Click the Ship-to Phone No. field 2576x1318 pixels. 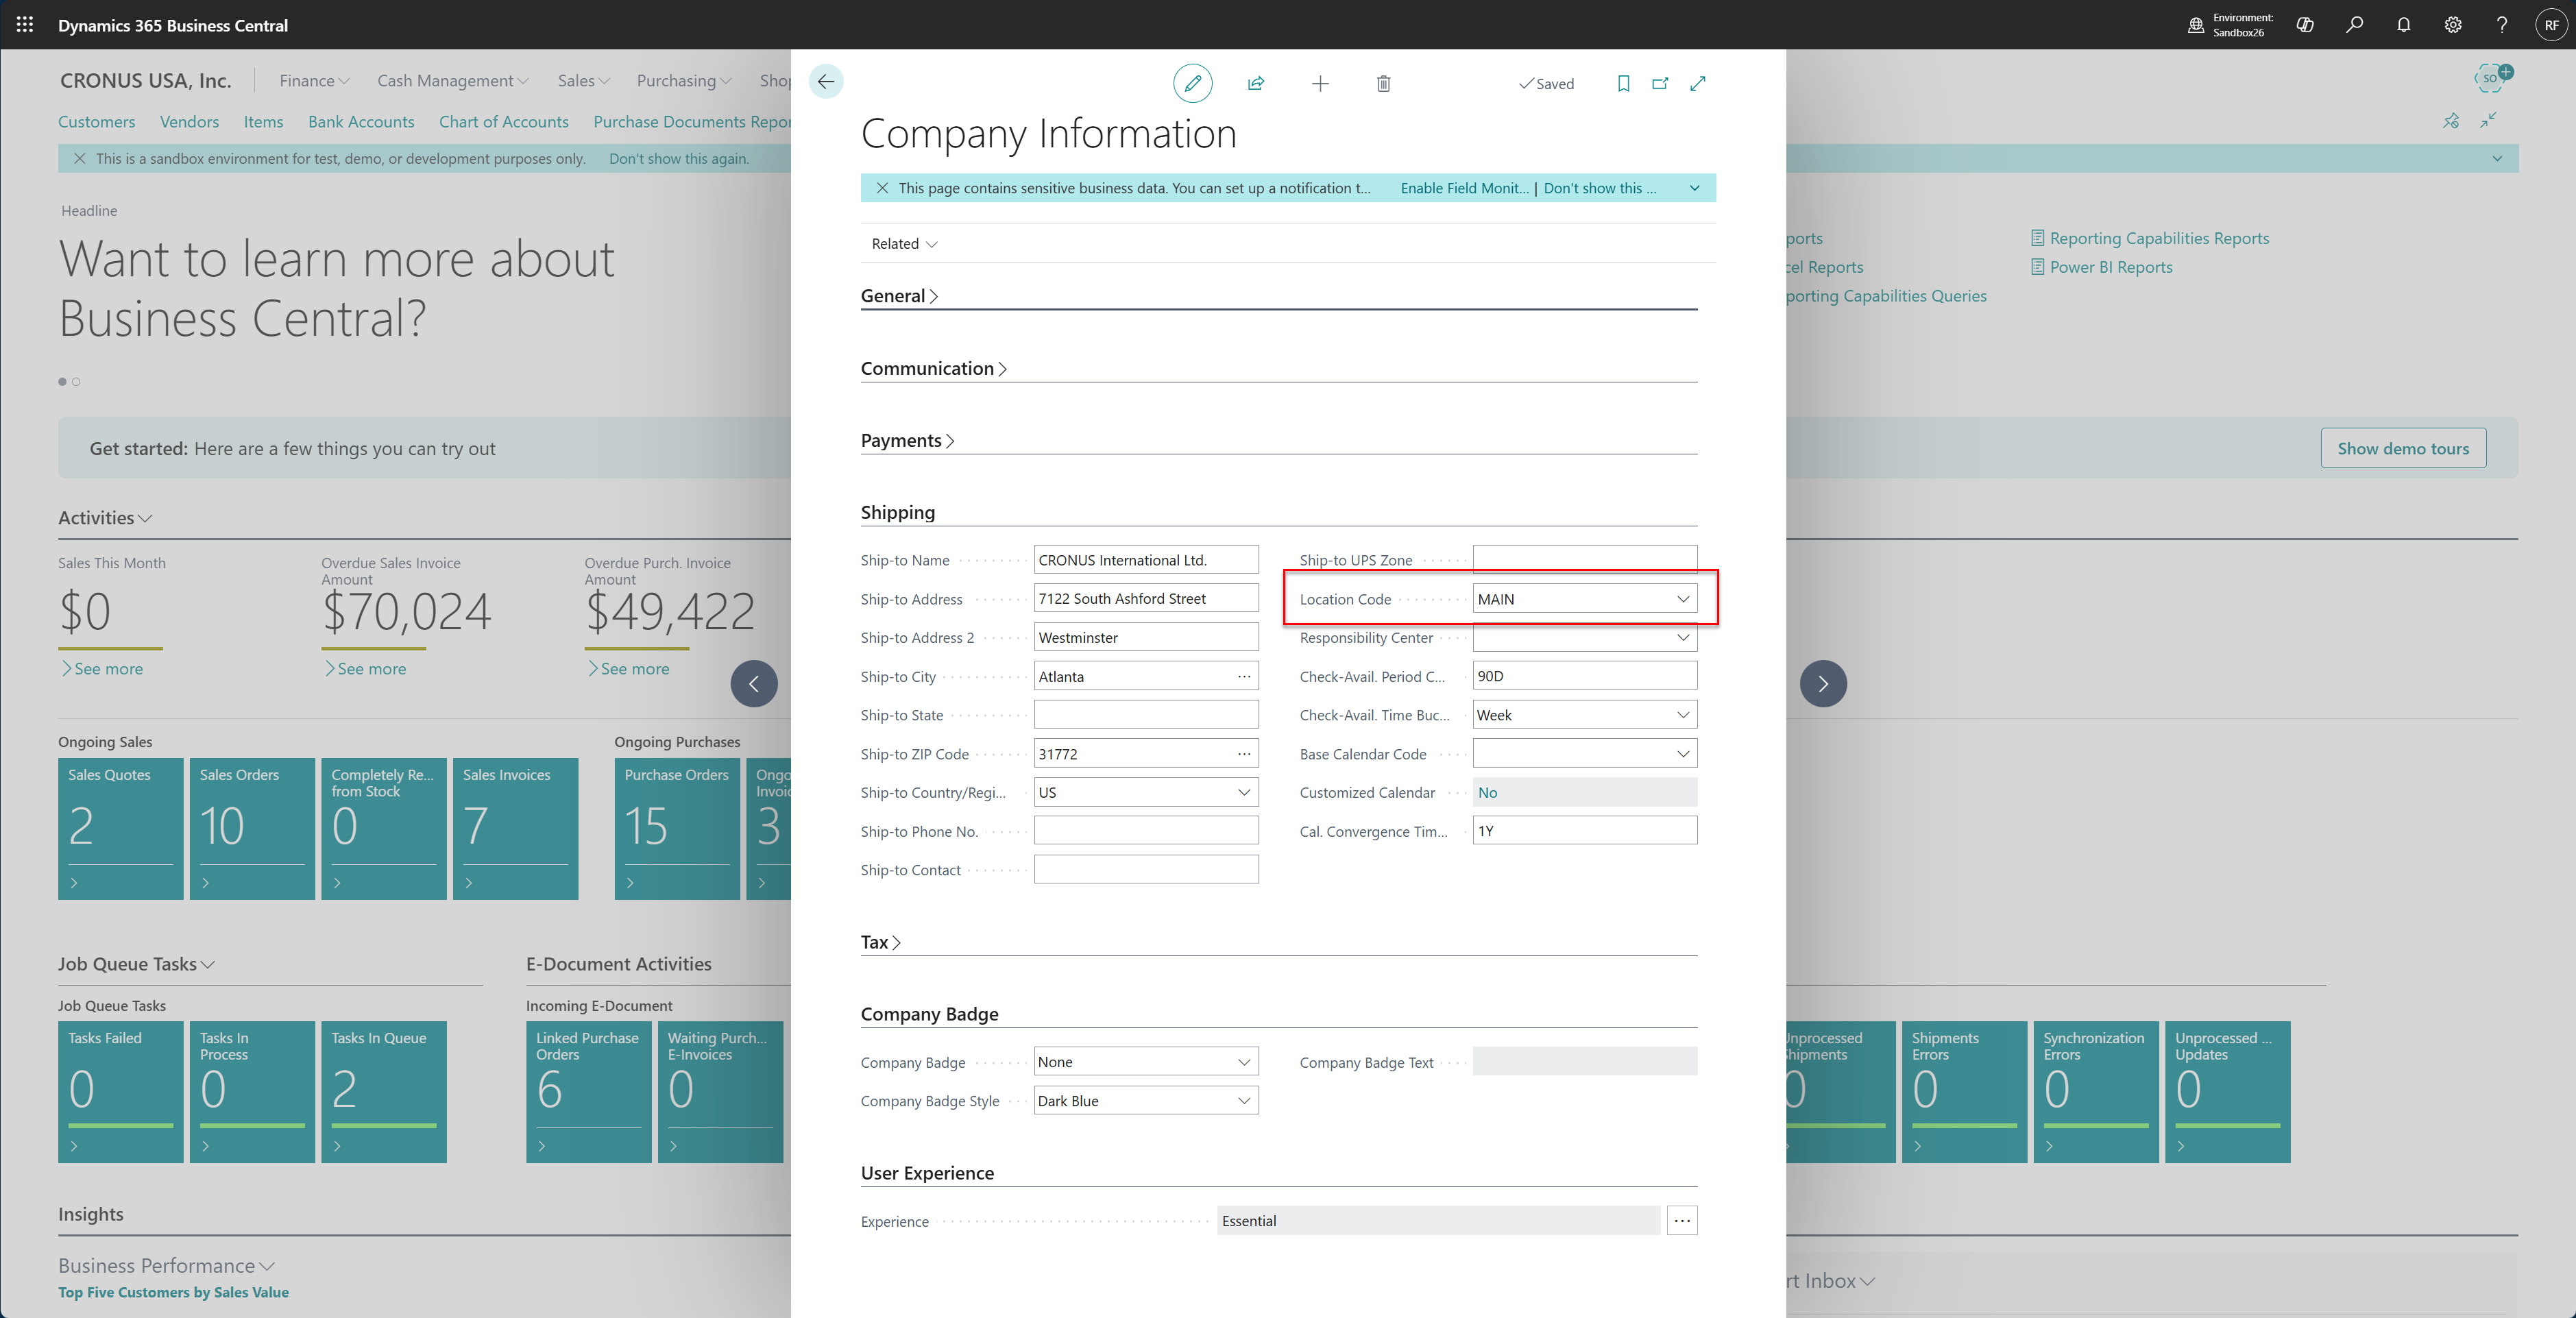click(x=1145, y=831)
